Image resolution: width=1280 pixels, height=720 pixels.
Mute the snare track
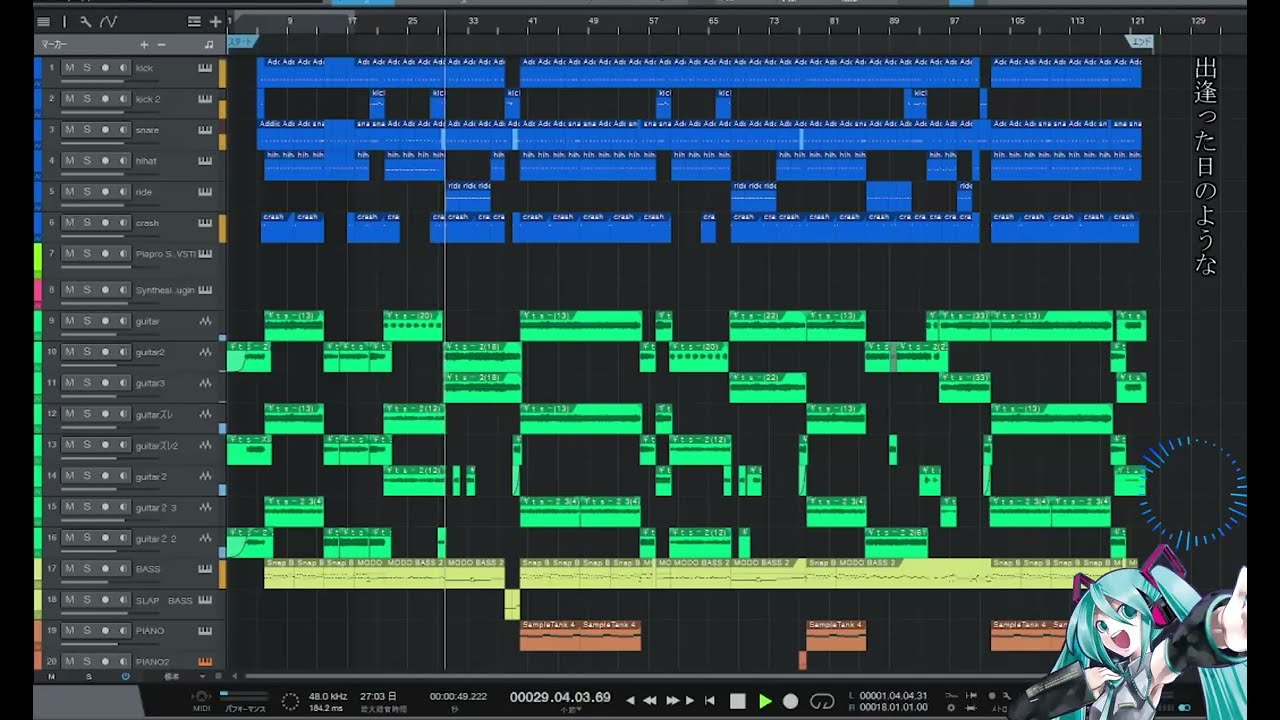pos(69,130)
